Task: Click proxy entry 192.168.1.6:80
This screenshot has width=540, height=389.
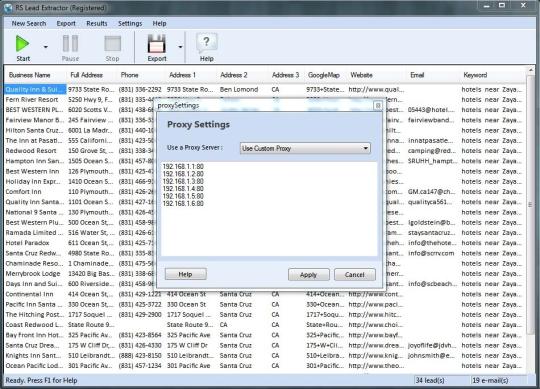Action: point(183,203)
